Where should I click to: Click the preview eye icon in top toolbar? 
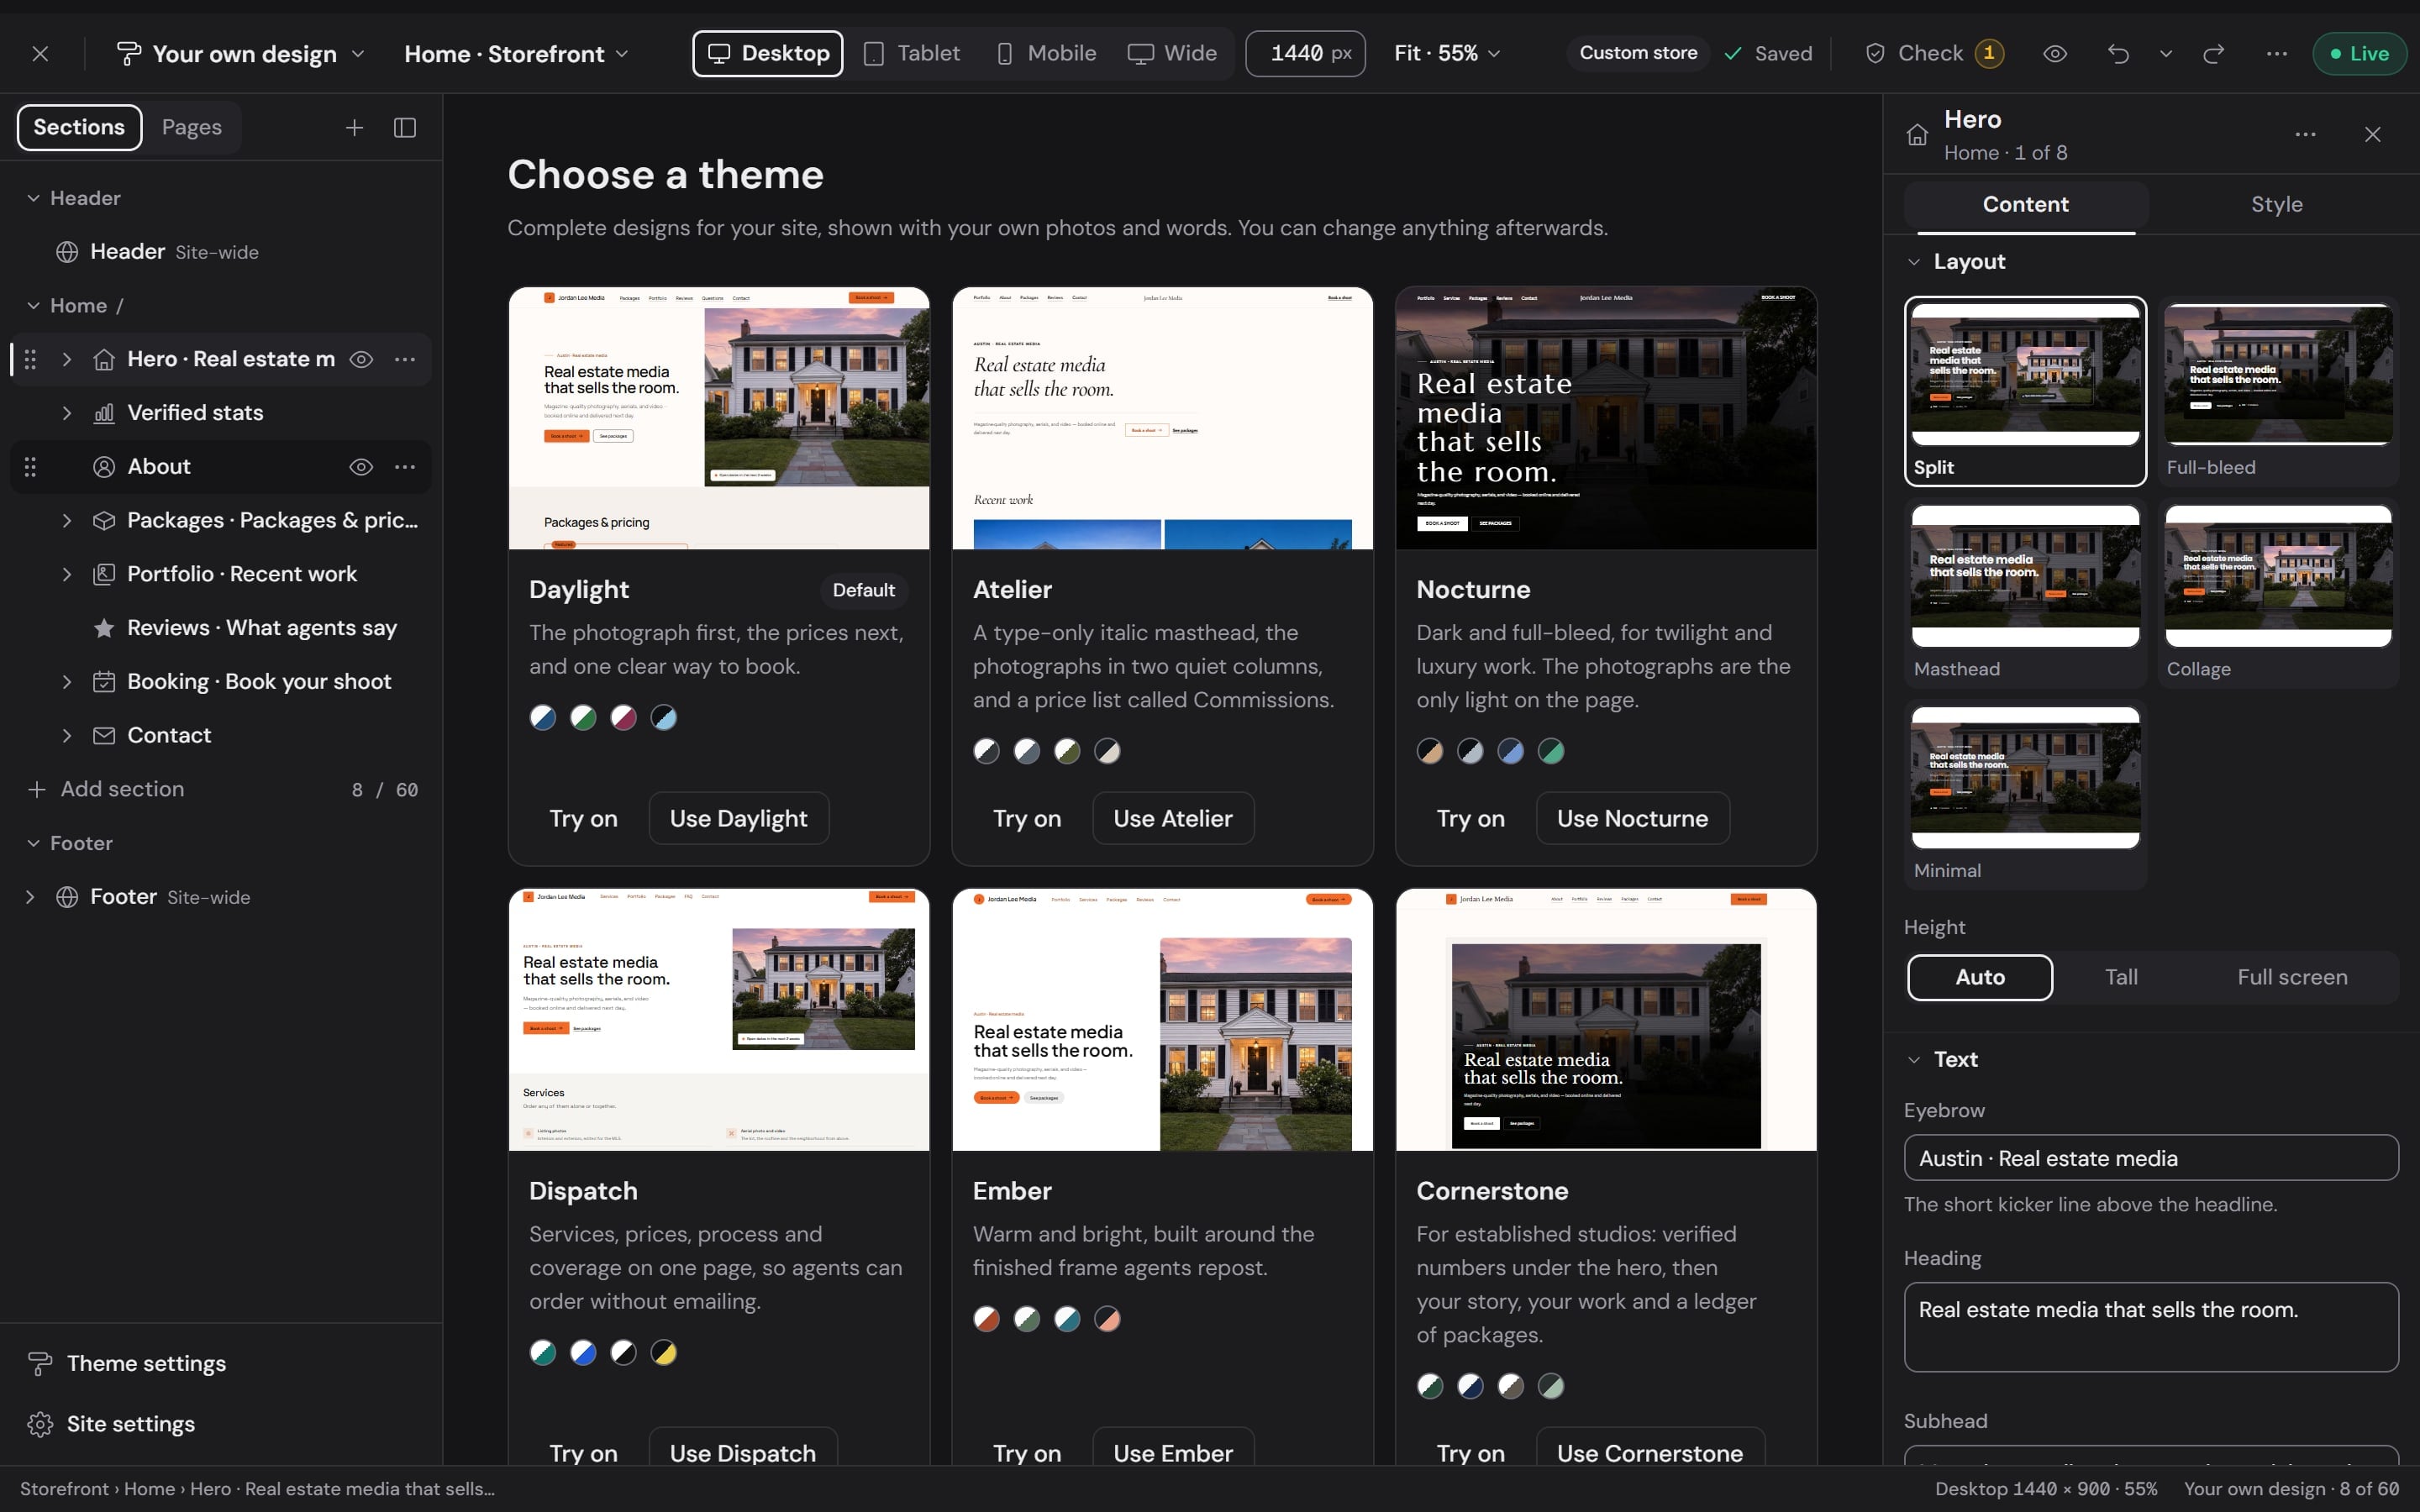click(2055, 53)
